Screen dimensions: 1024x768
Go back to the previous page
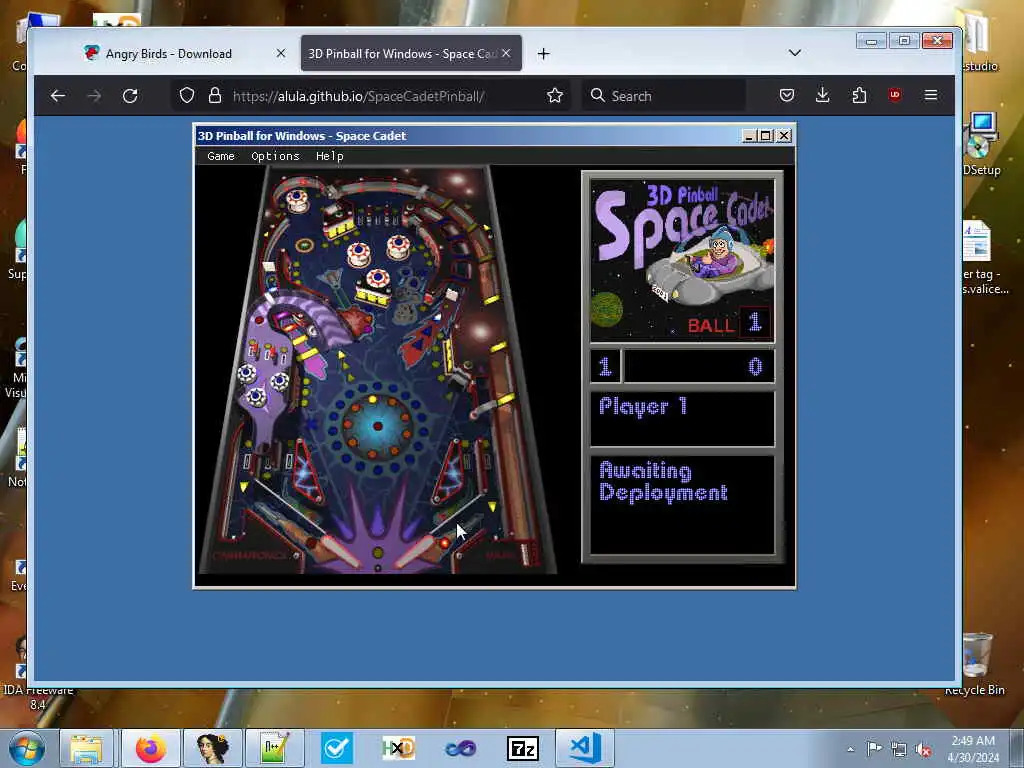(x=57, y=96)
